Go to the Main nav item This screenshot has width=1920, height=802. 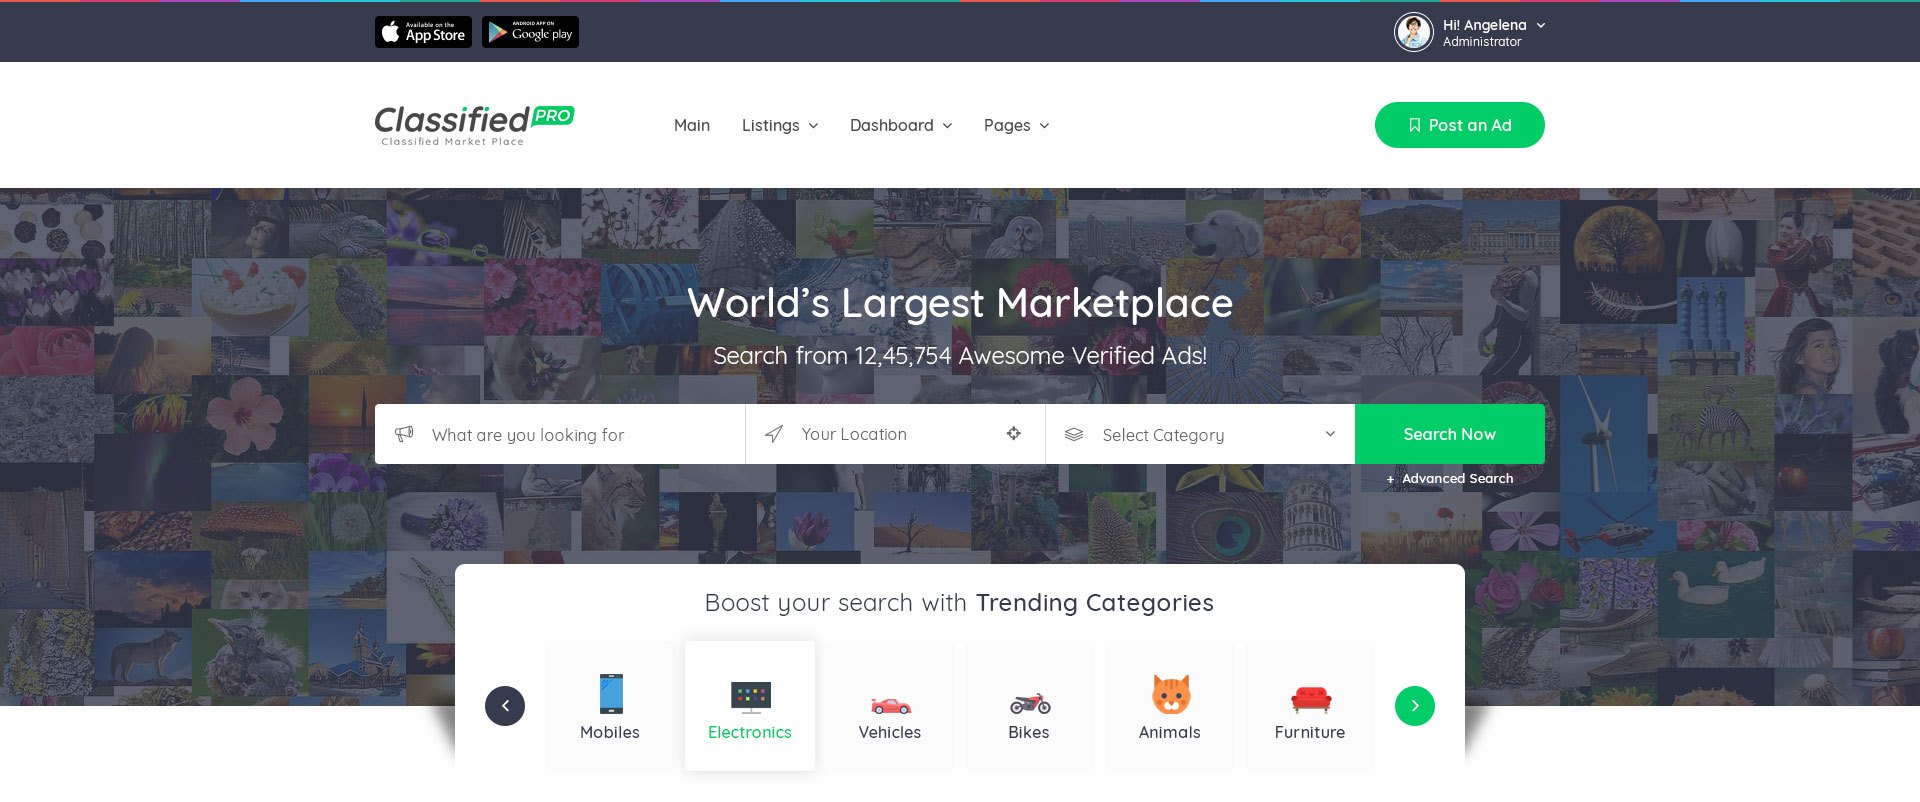pos(692,125)
